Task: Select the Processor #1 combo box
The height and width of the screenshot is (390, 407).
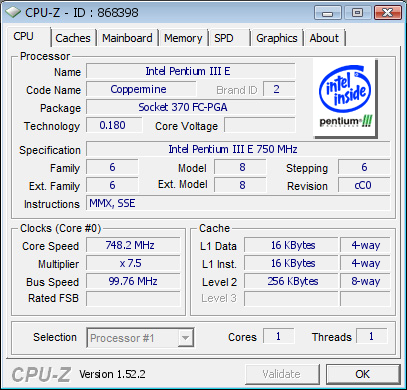Action: tap(140, 338)
